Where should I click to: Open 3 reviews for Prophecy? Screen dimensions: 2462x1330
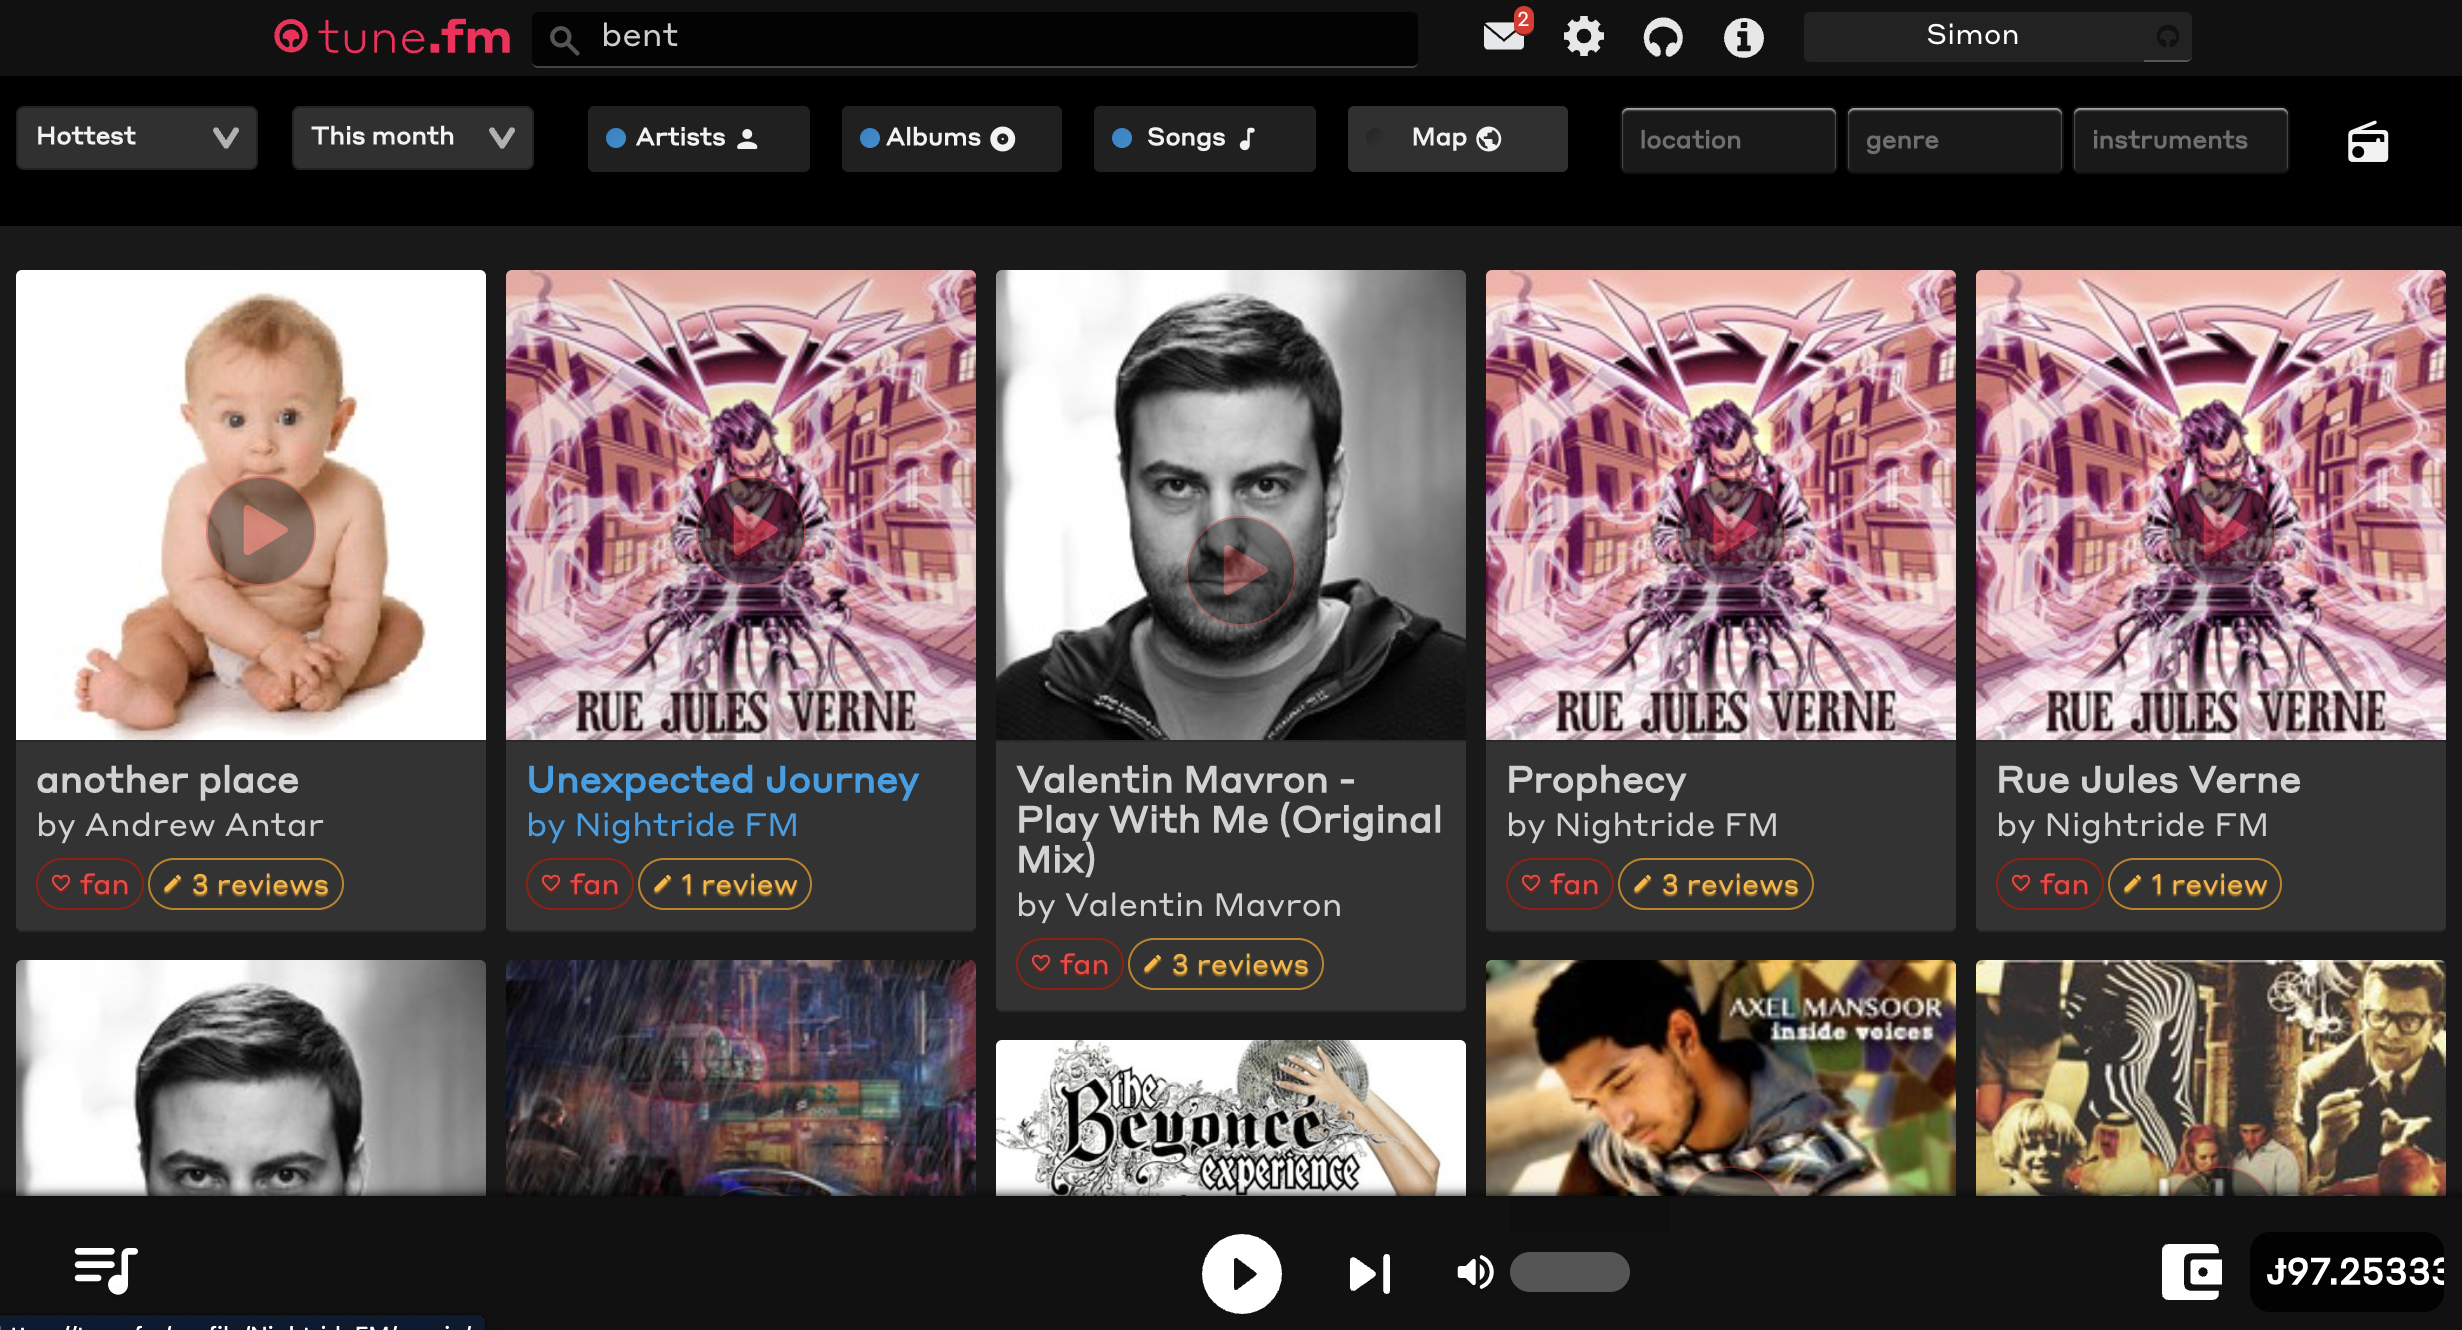coord(1716,885)
